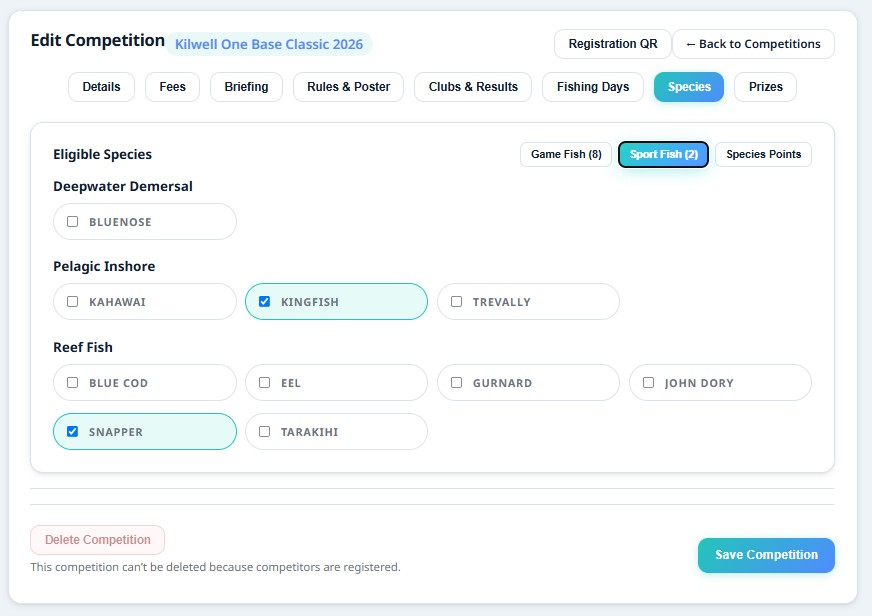872x616 pixels.
Task: Click the Kilwell One Base Classic 2026 badge
Action: pos(269,44)
